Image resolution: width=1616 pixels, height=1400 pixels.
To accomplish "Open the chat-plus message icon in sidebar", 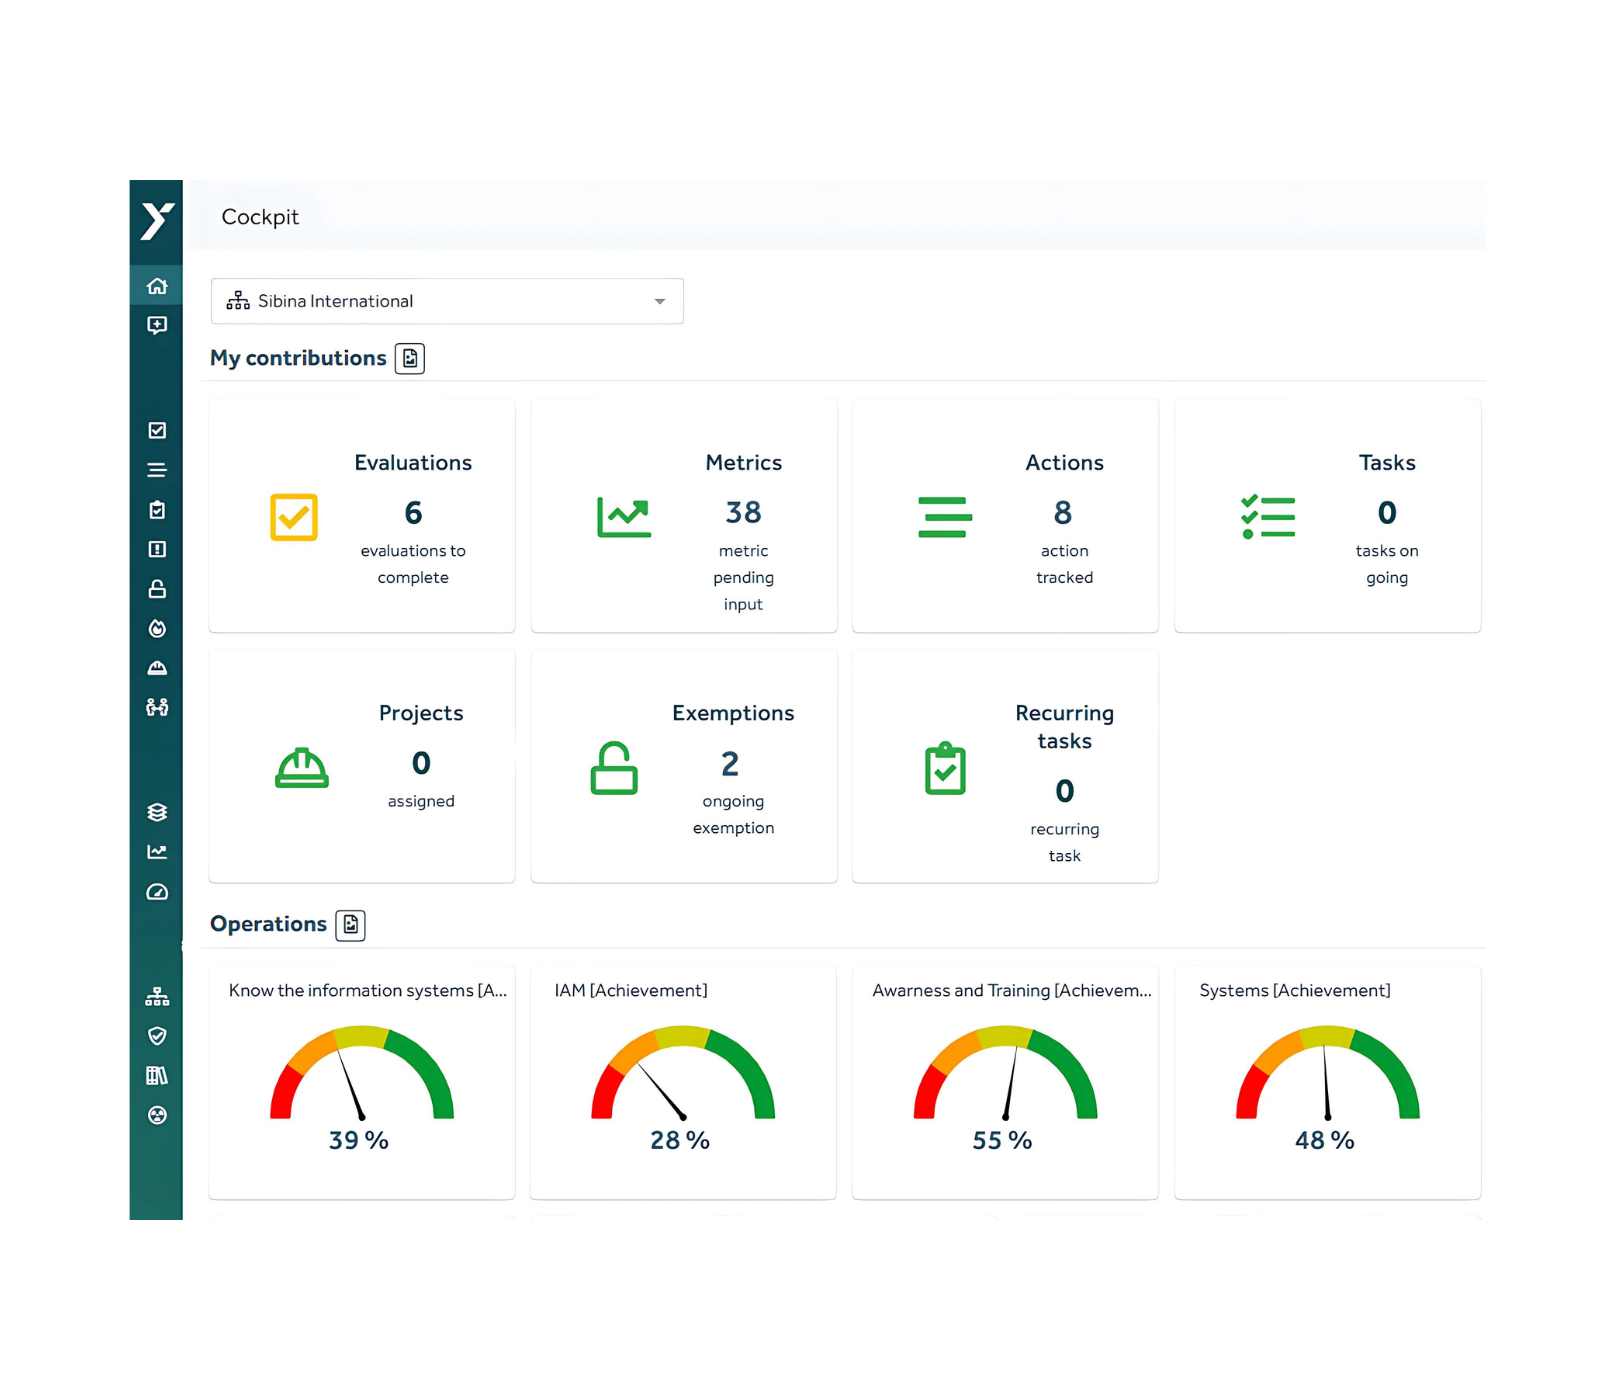I will [157, 325].
